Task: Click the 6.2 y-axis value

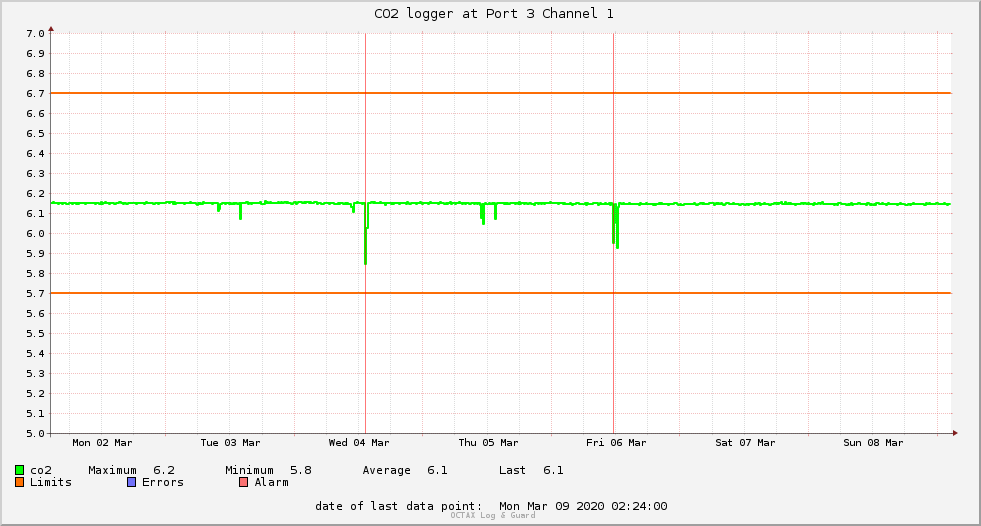Action: coord(35,194)
